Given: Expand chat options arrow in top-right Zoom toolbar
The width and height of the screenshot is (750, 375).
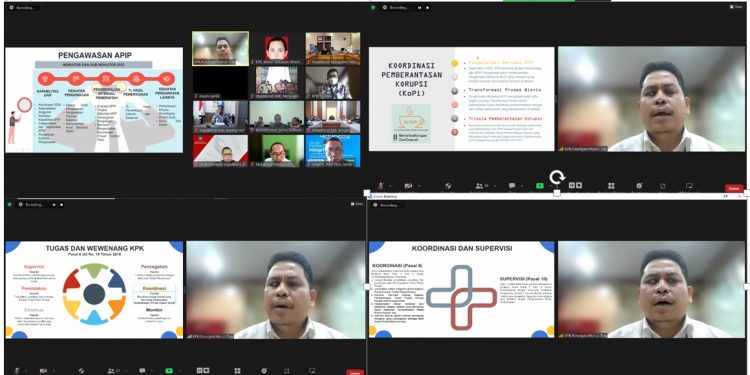Looking at the screenshot, I should [x=522, y=186].
